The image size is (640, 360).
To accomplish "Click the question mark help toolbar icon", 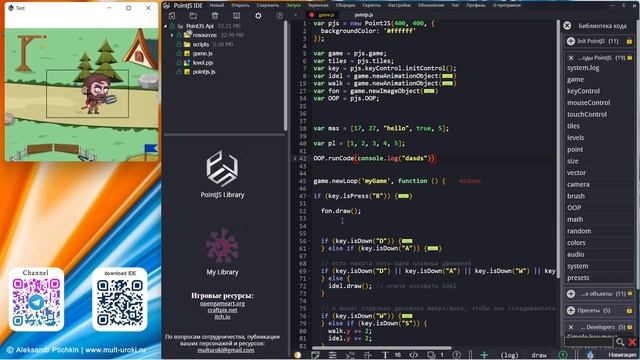I will pyautogui.click(x=280, y=16).
